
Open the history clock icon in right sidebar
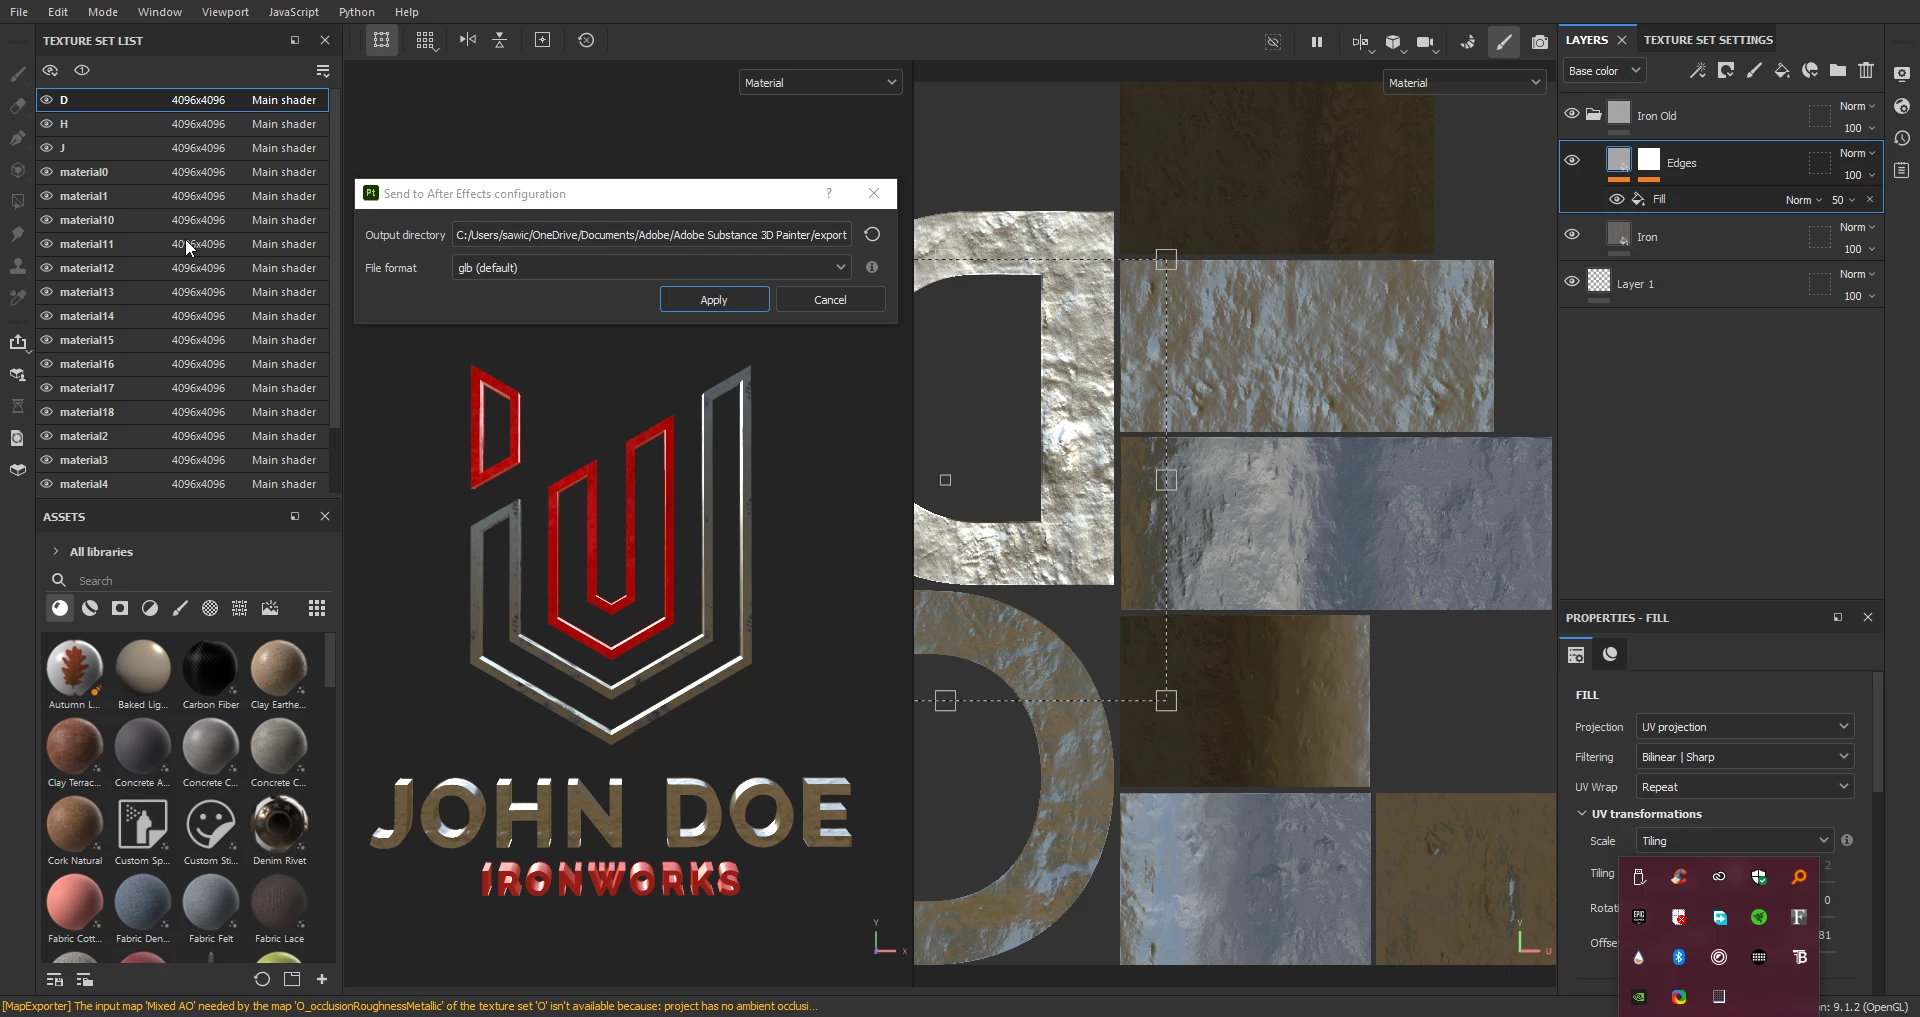tap(1902, 138)
